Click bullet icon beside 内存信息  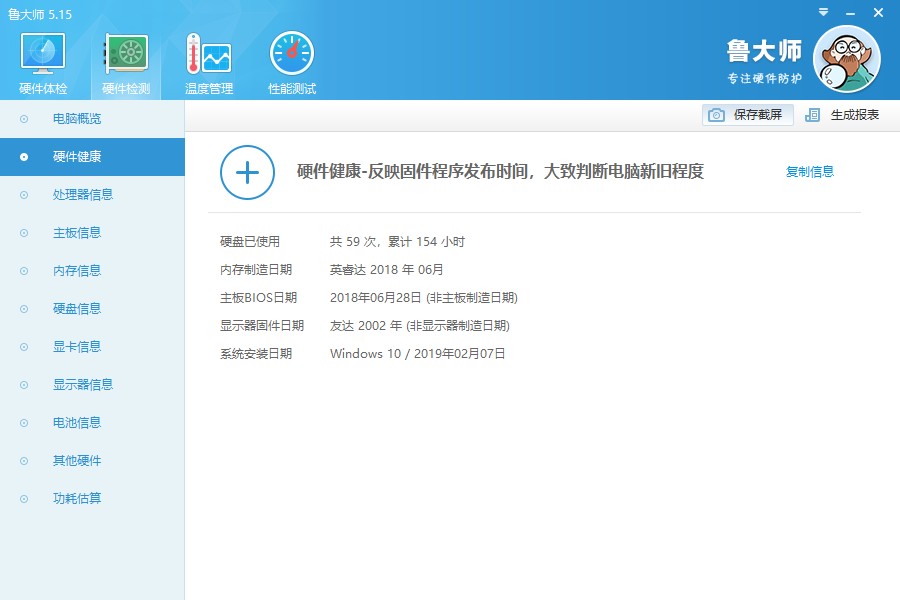[x=24, y=270]
